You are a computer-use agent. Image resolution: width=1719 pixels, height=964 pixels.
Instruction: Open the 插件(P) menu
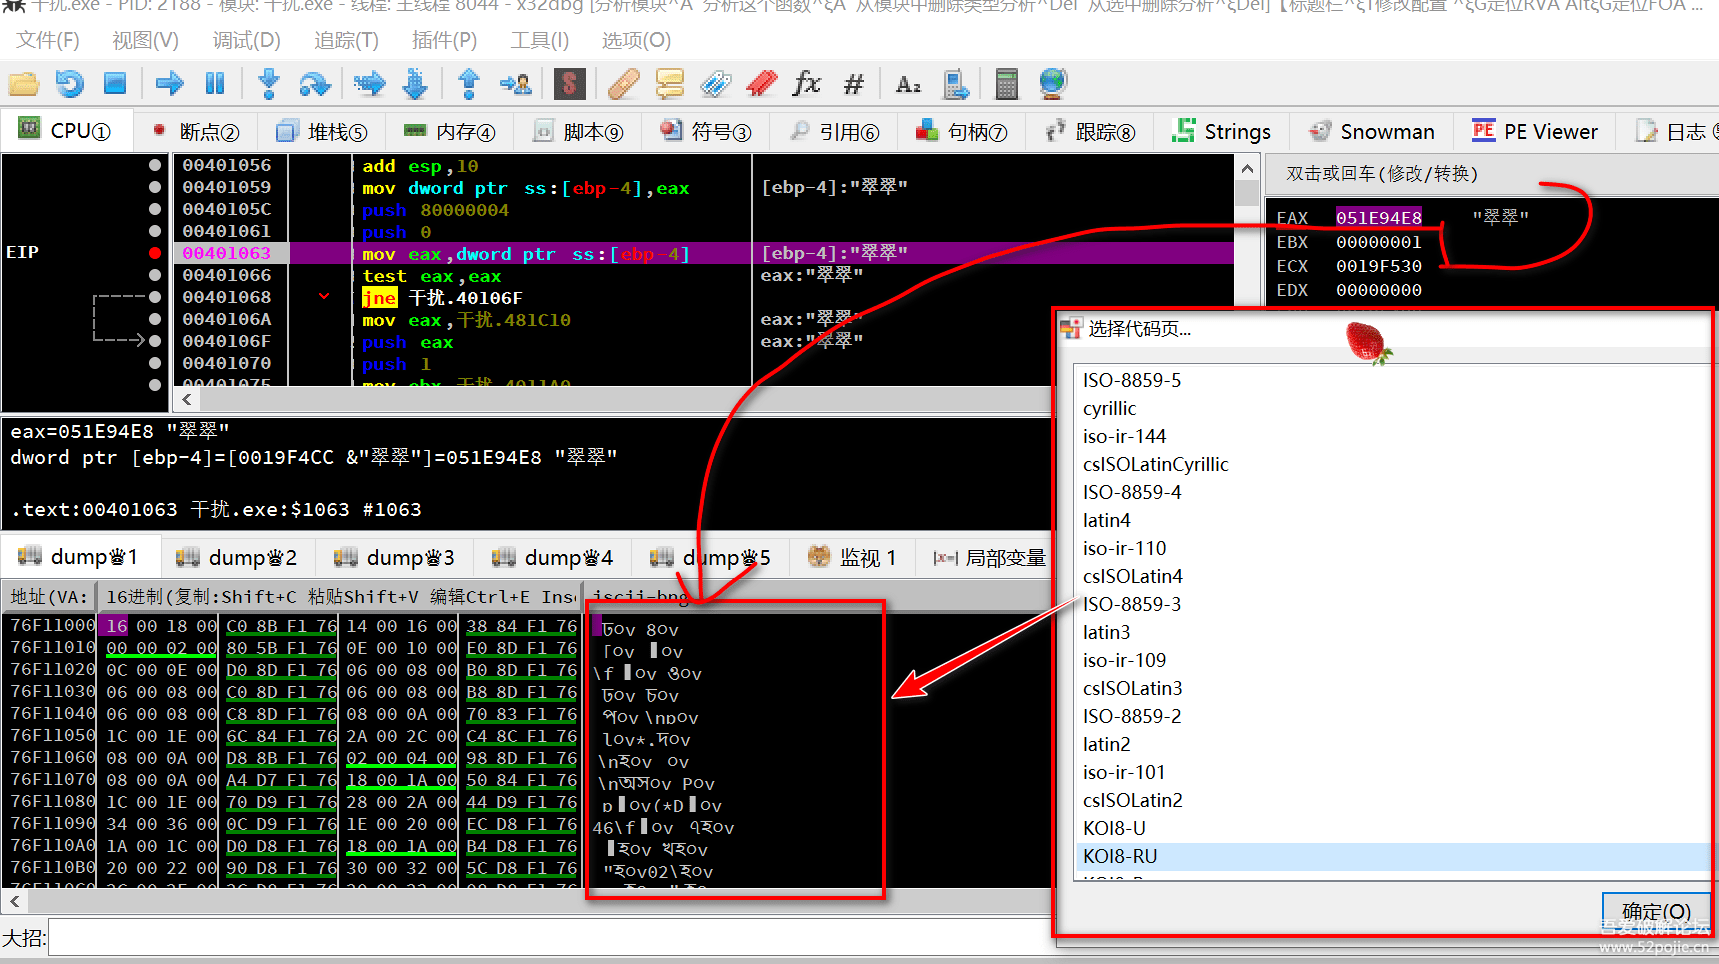pyautogui.click(x=445, y=40)
